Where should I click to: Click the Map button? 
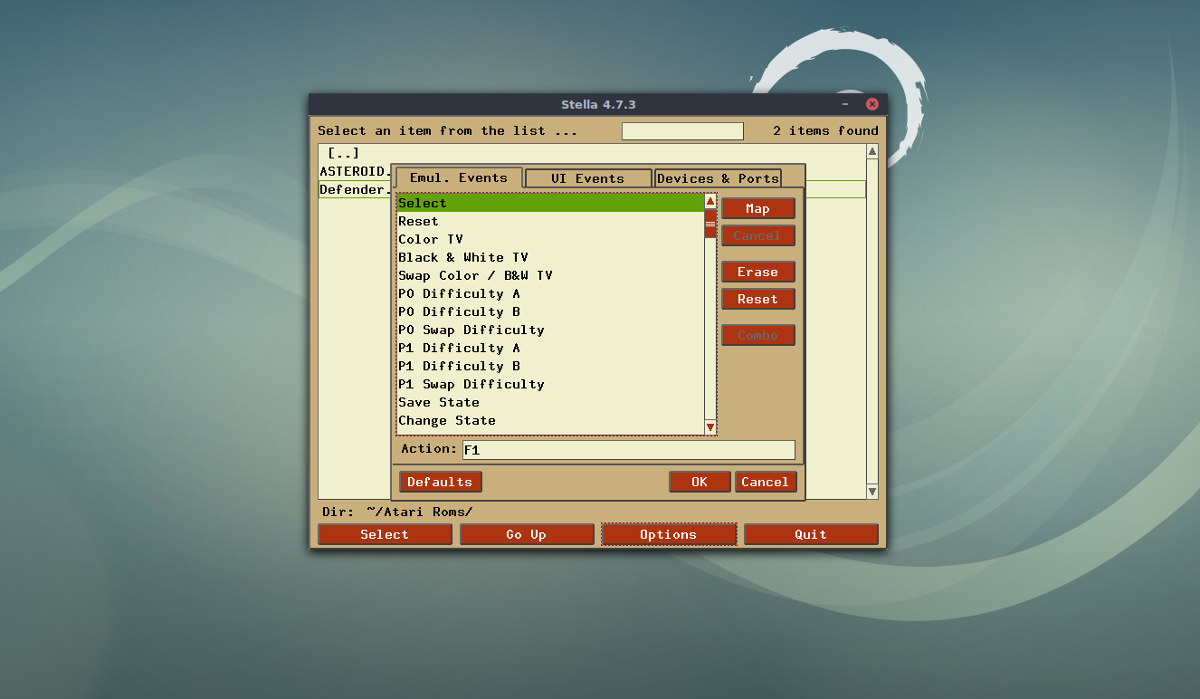pos(758,208)
